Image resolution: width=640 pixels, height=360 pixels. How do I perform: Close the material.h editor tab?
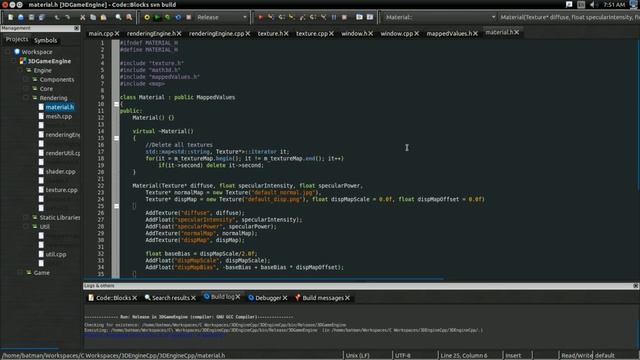[x=517, y=32]
